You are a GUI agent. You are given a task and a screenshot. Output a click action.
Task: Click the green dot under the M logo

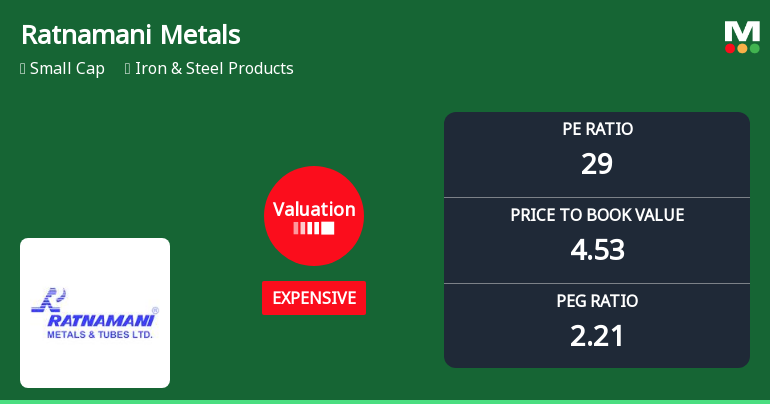(754, 48)
